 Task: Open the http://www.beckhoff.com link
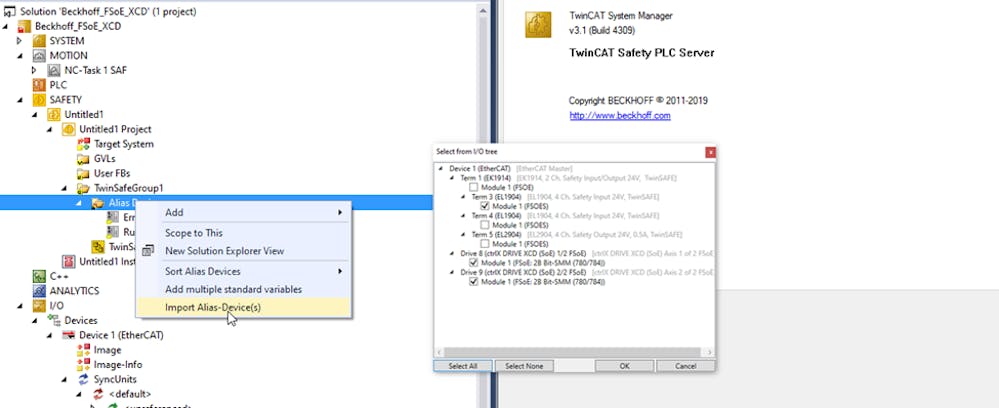coord(620,115)
